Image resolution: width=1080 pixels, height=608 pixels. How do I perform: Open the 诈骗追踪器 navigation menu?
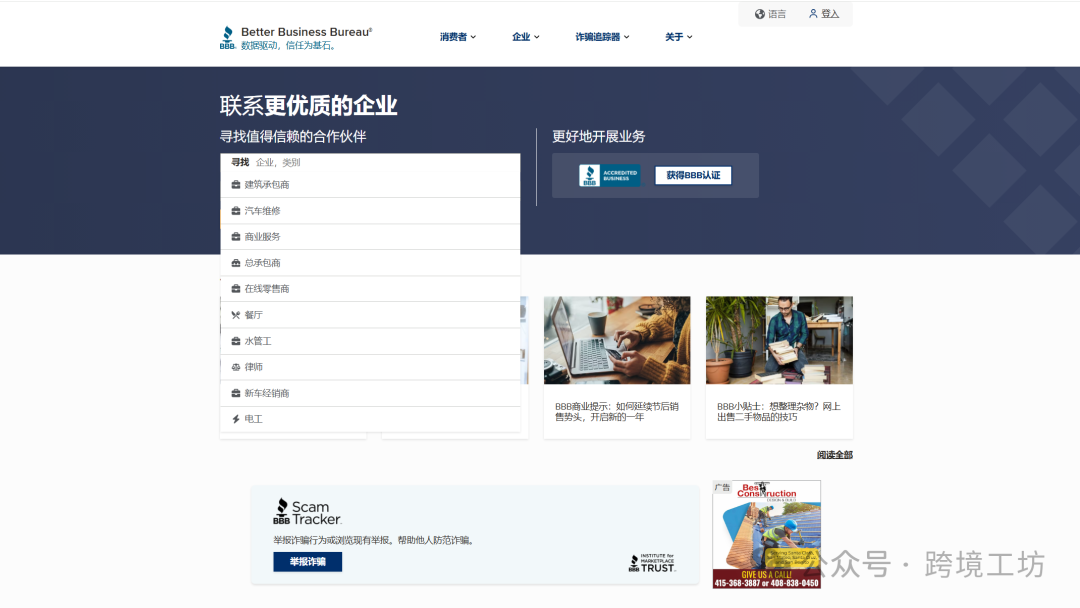(x=599, y=36)
